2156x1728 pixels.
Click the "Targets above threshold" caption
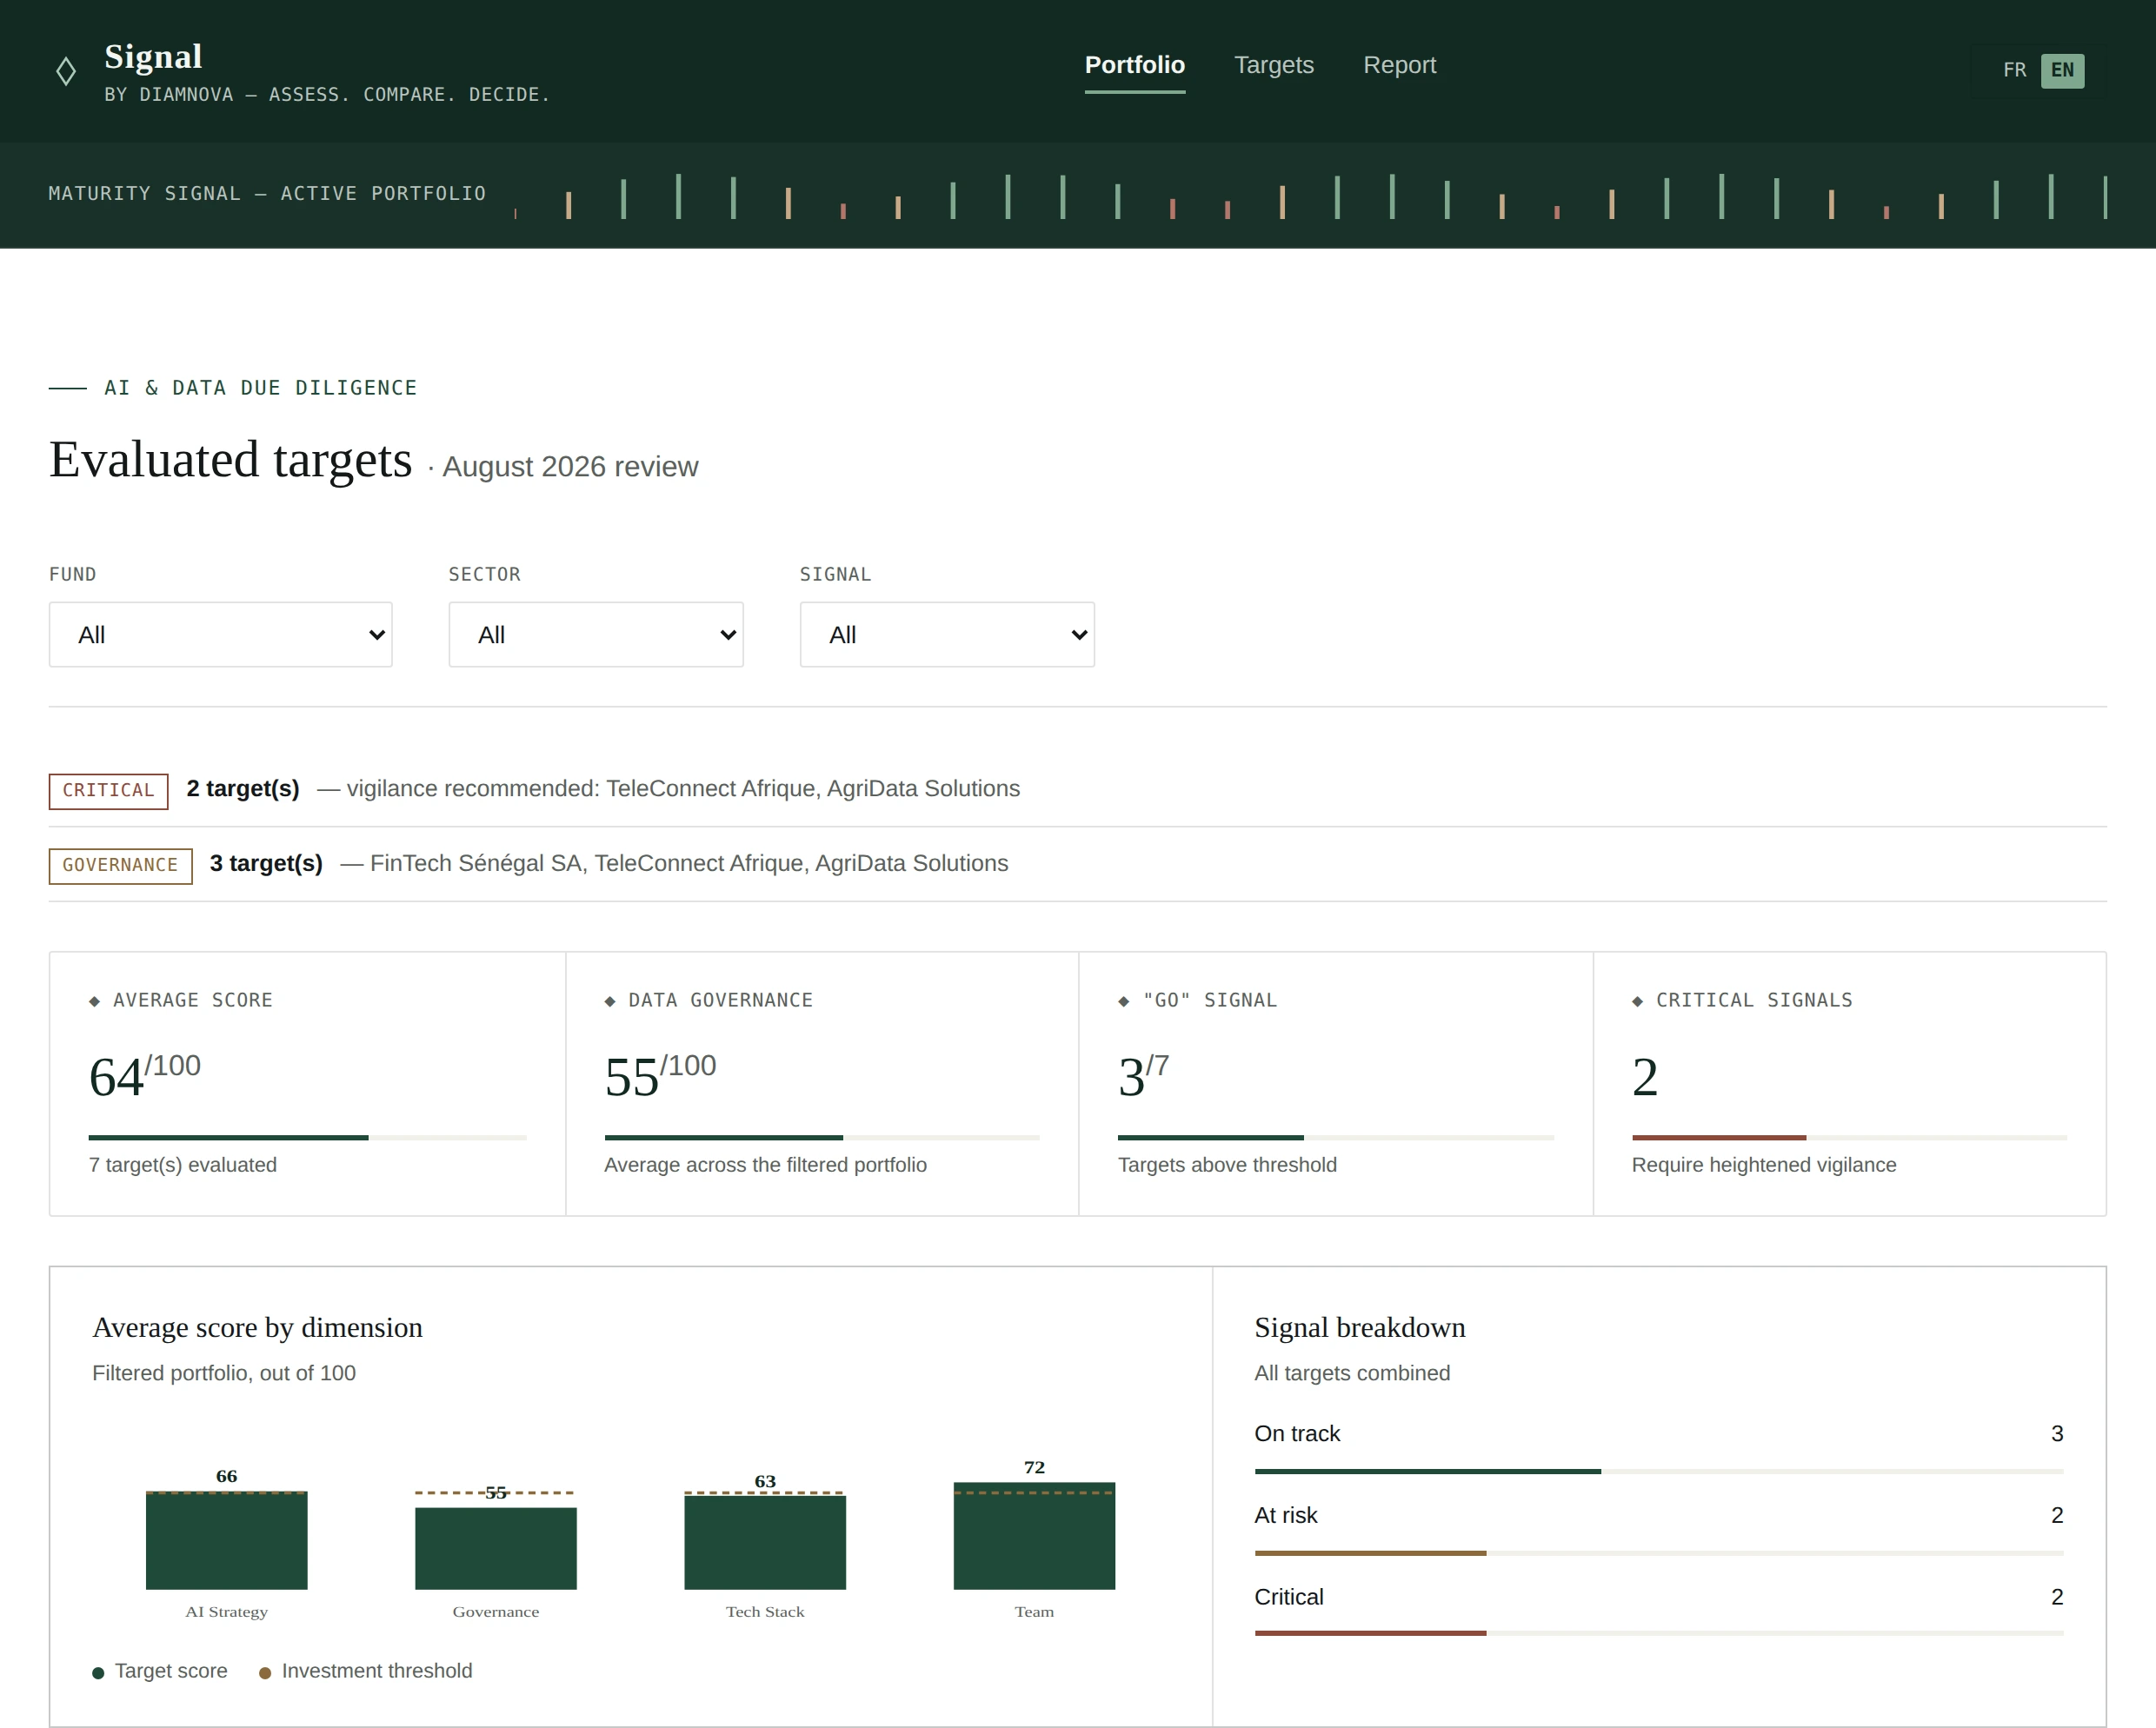coord(1227,1164)
